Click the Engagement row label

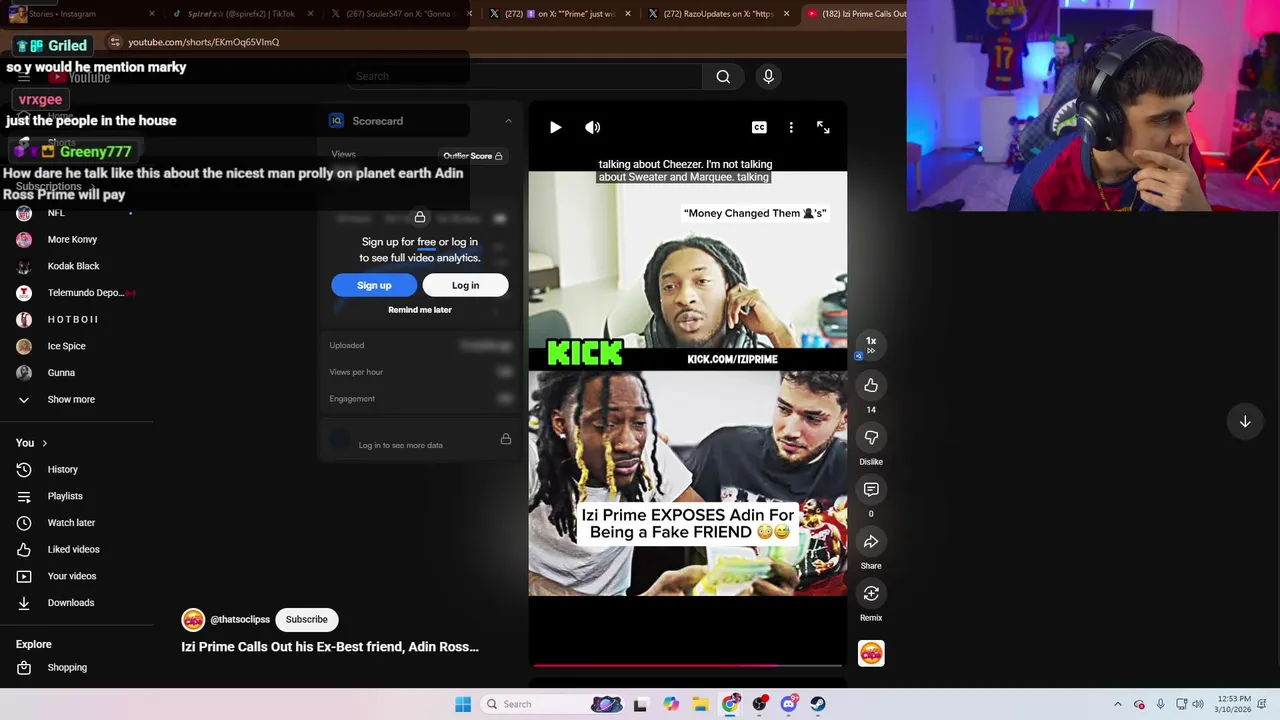click(x=352, y=399)
